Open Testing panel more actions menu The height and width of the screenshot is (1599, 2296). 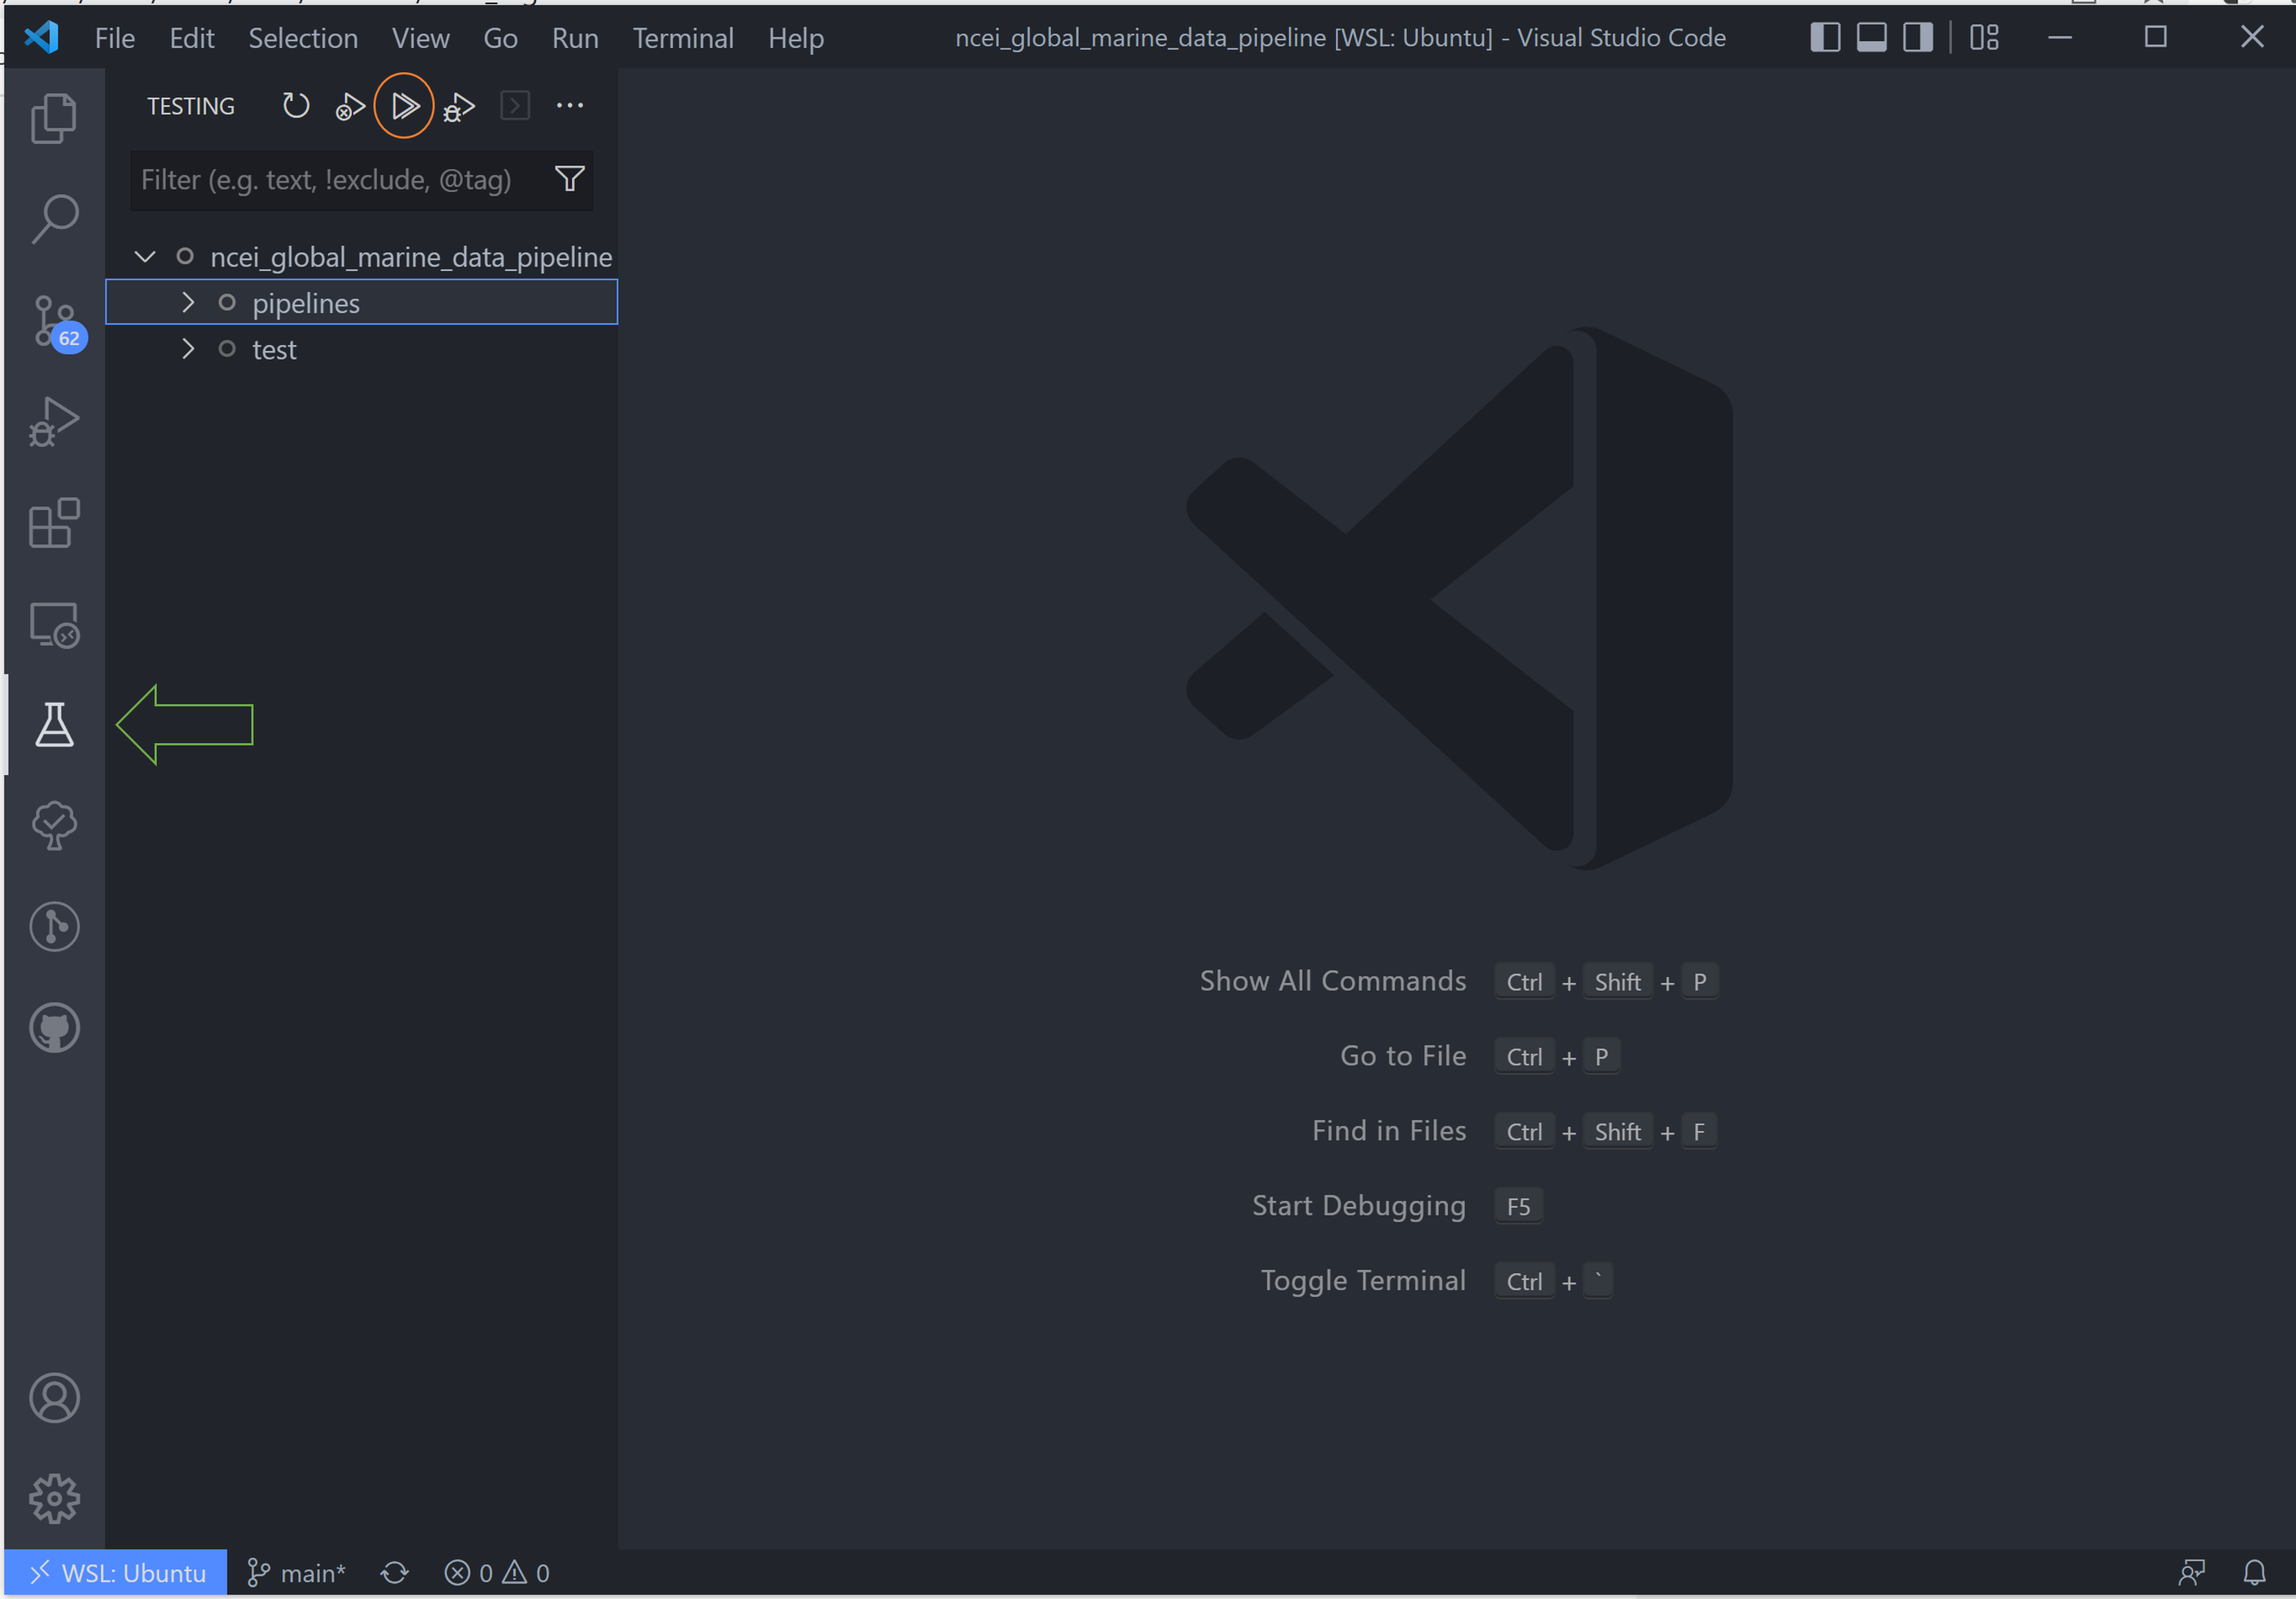point(569,105)
